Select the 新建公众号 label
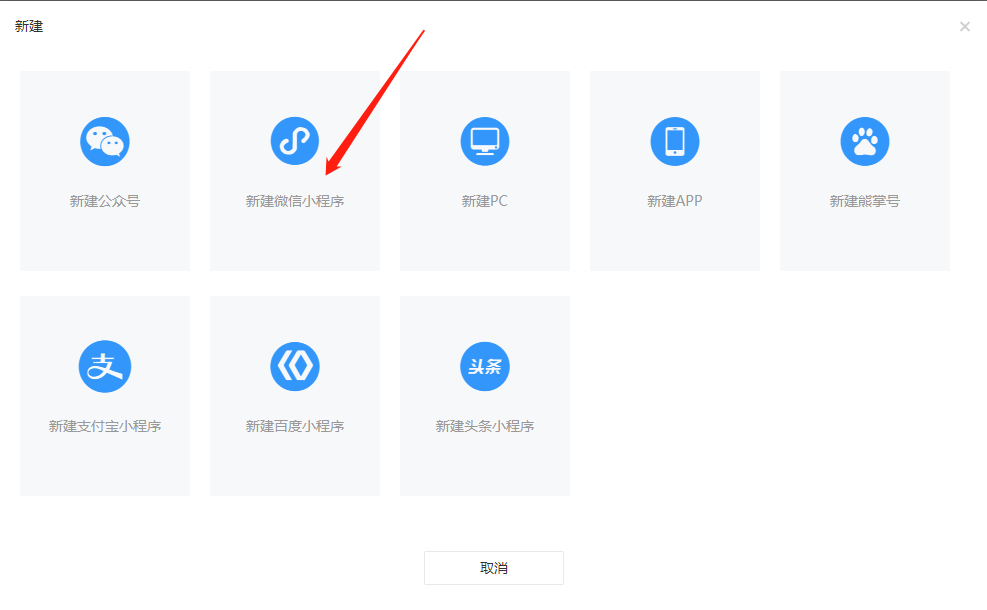This screenshot has width=987, height=610. point(104,201)
